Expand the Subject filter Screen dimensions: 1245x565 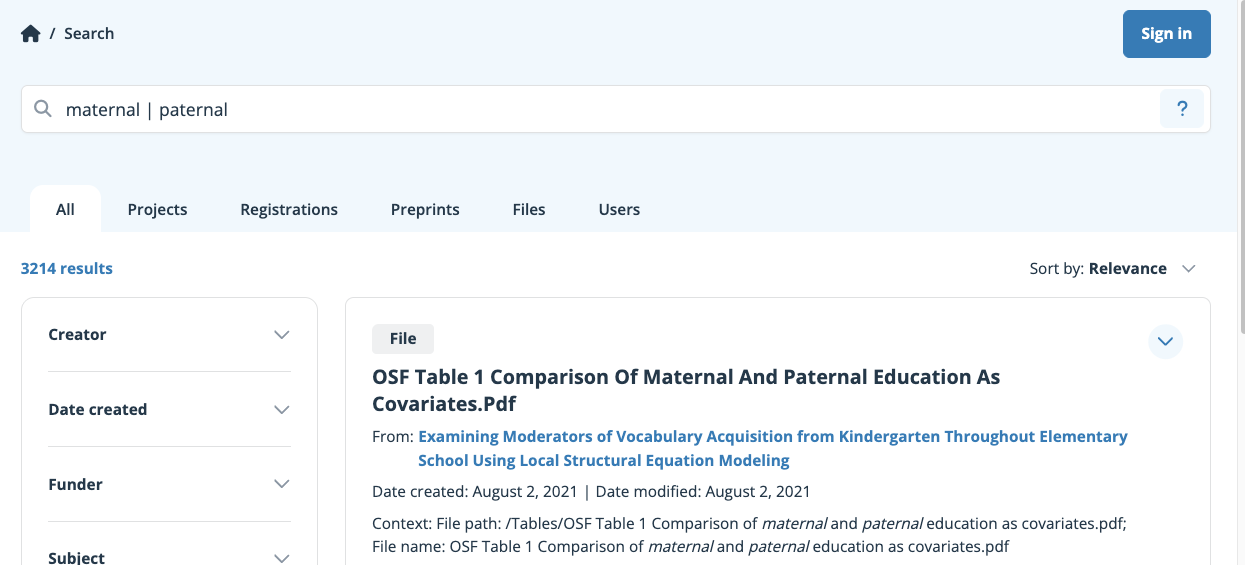tap(169, 557)
